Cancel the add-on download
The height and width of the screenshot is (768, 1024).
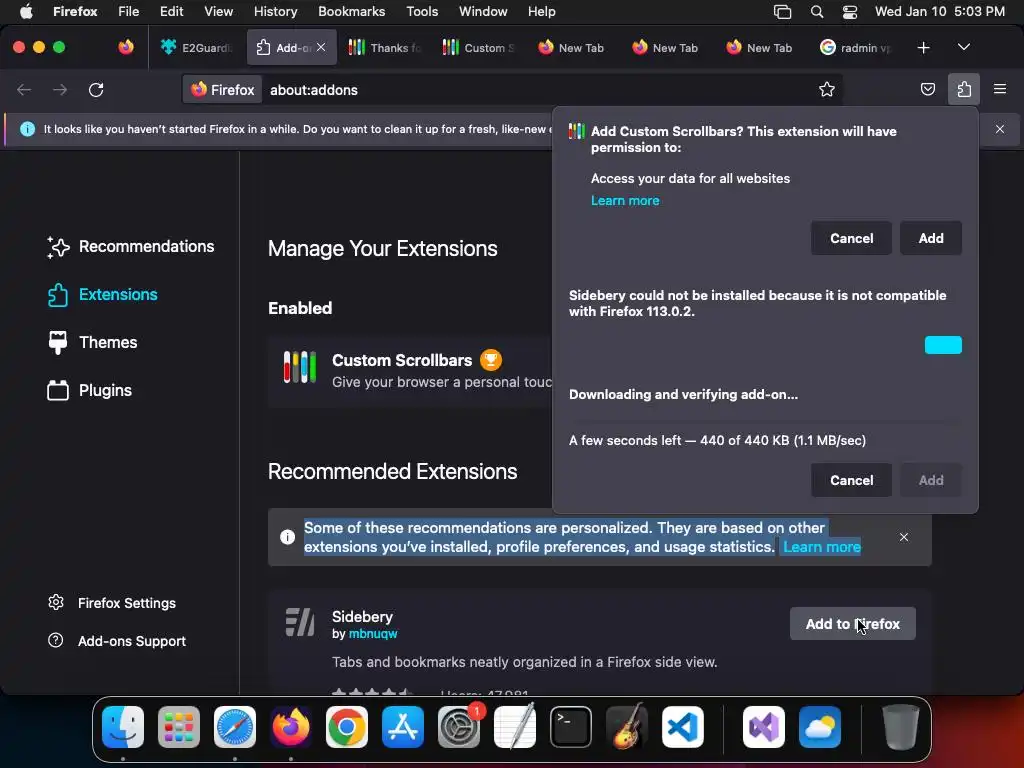tap(851, 481)
